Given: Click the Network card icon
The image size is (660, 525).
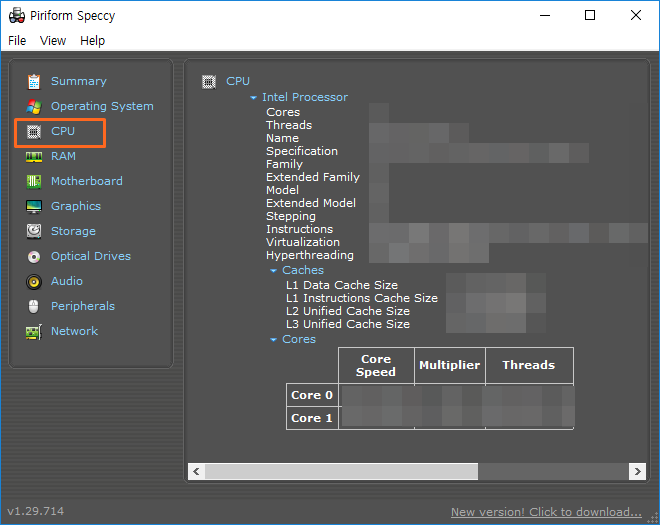Looking at the screenshot, I should point(34,332).
